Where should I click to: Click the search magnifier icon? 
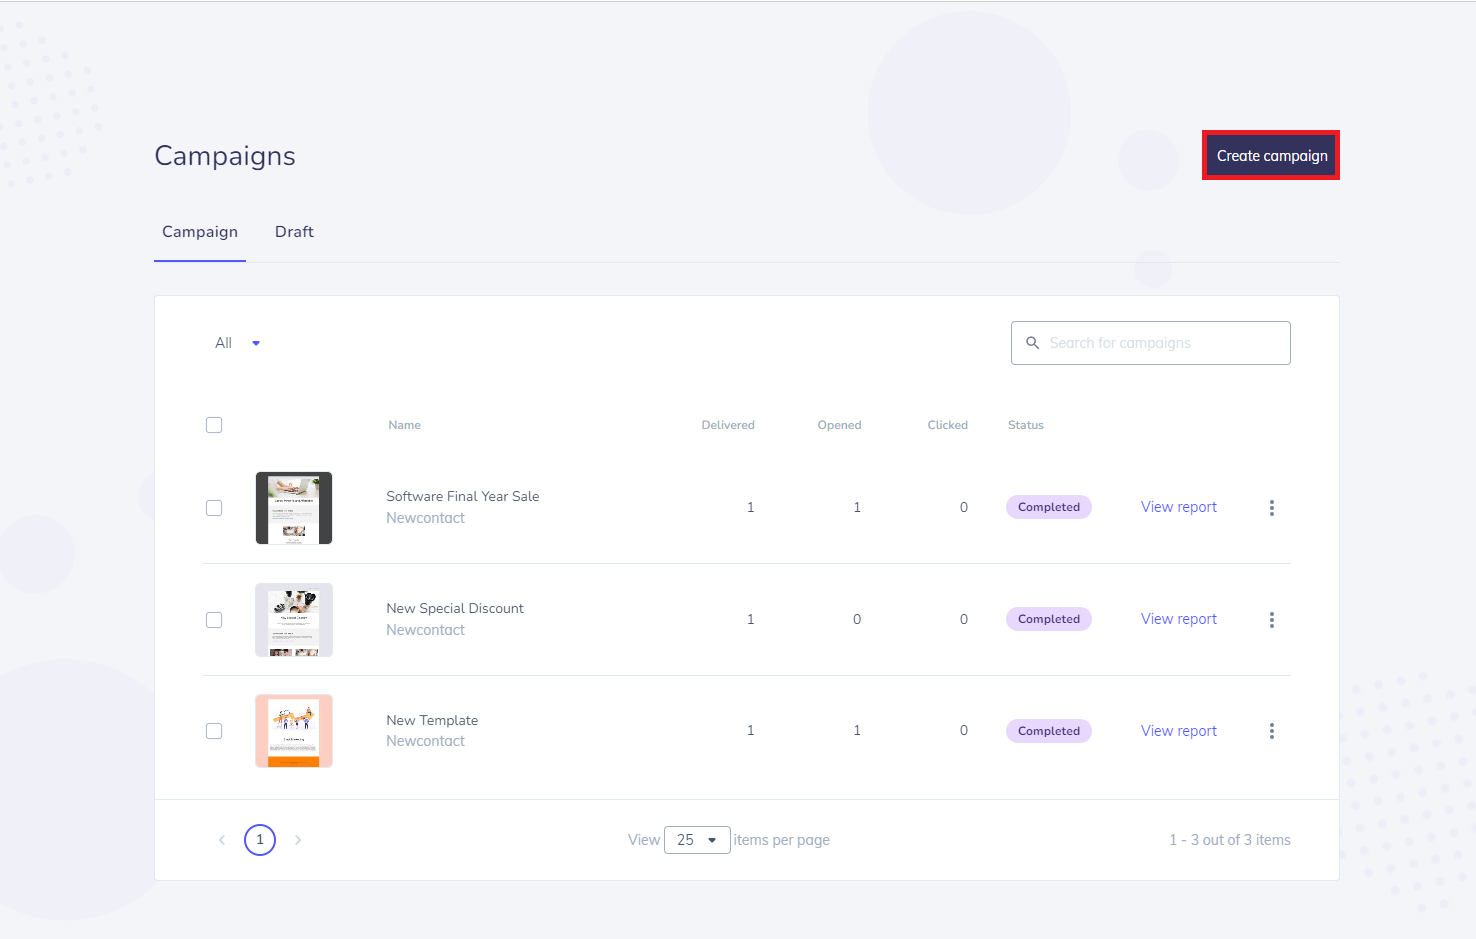1033,343
